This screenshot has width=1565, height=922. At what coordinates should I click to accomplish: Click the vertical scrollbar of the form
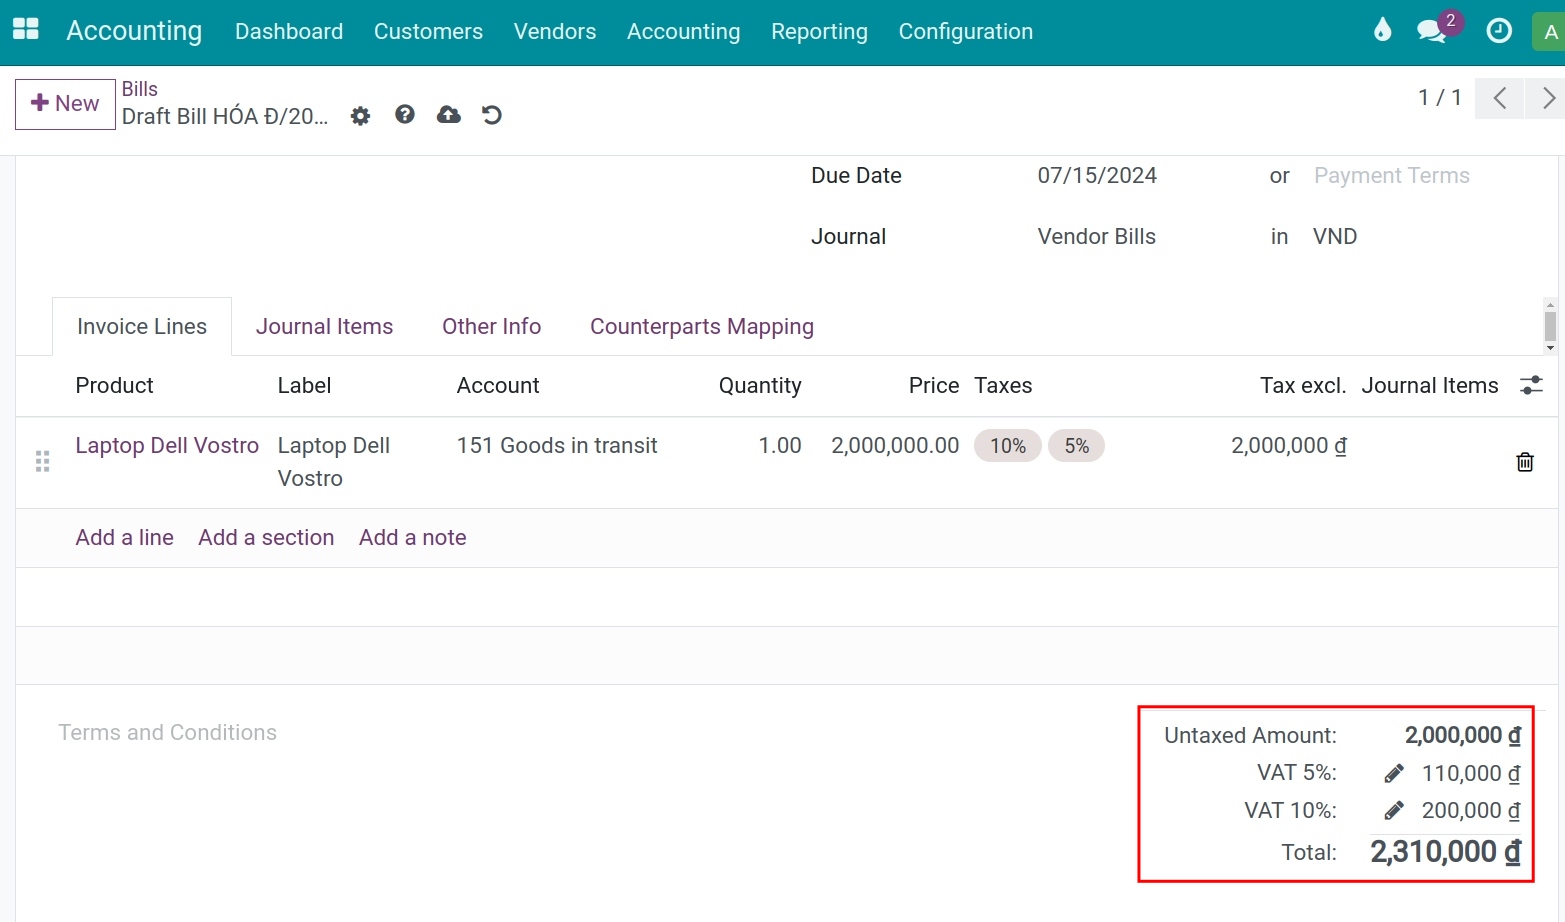click(x=1550, y=326)
